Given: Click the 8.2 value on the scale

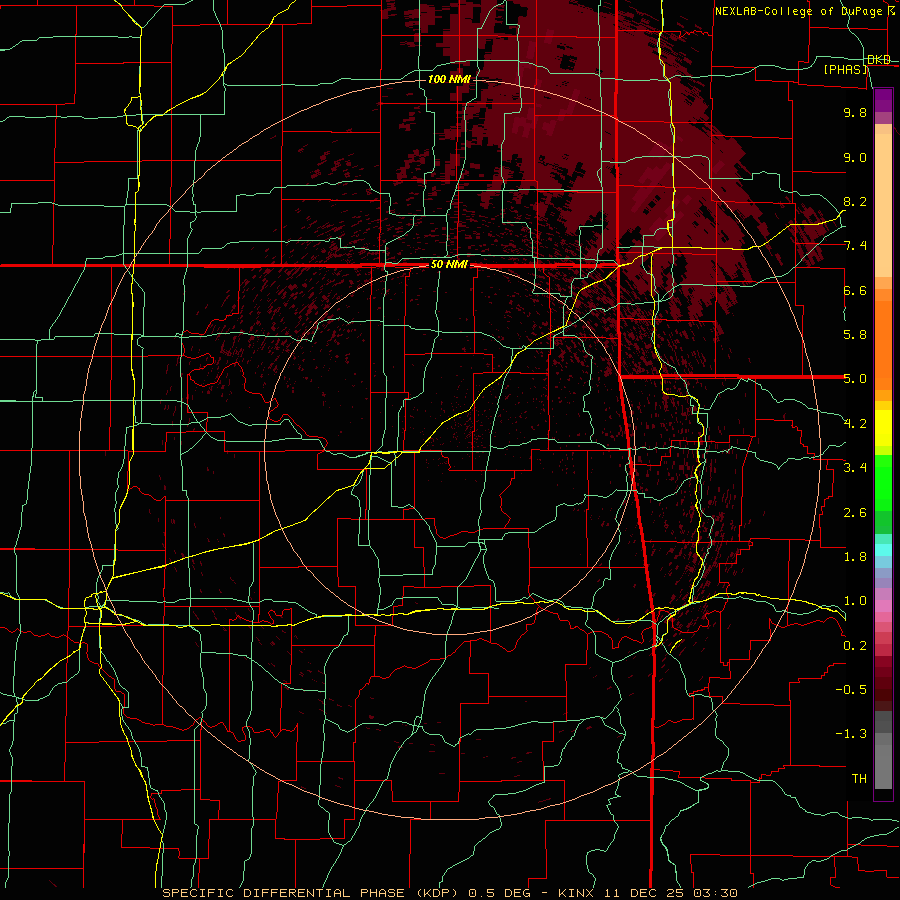Looking at the screenshot, I should (x=855, y=201).
